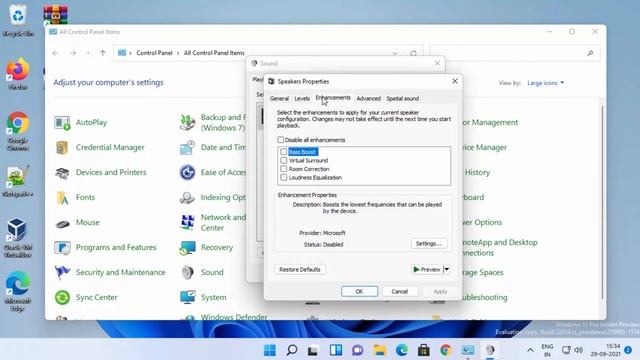Select the Enhancements tab

[333, 98]
